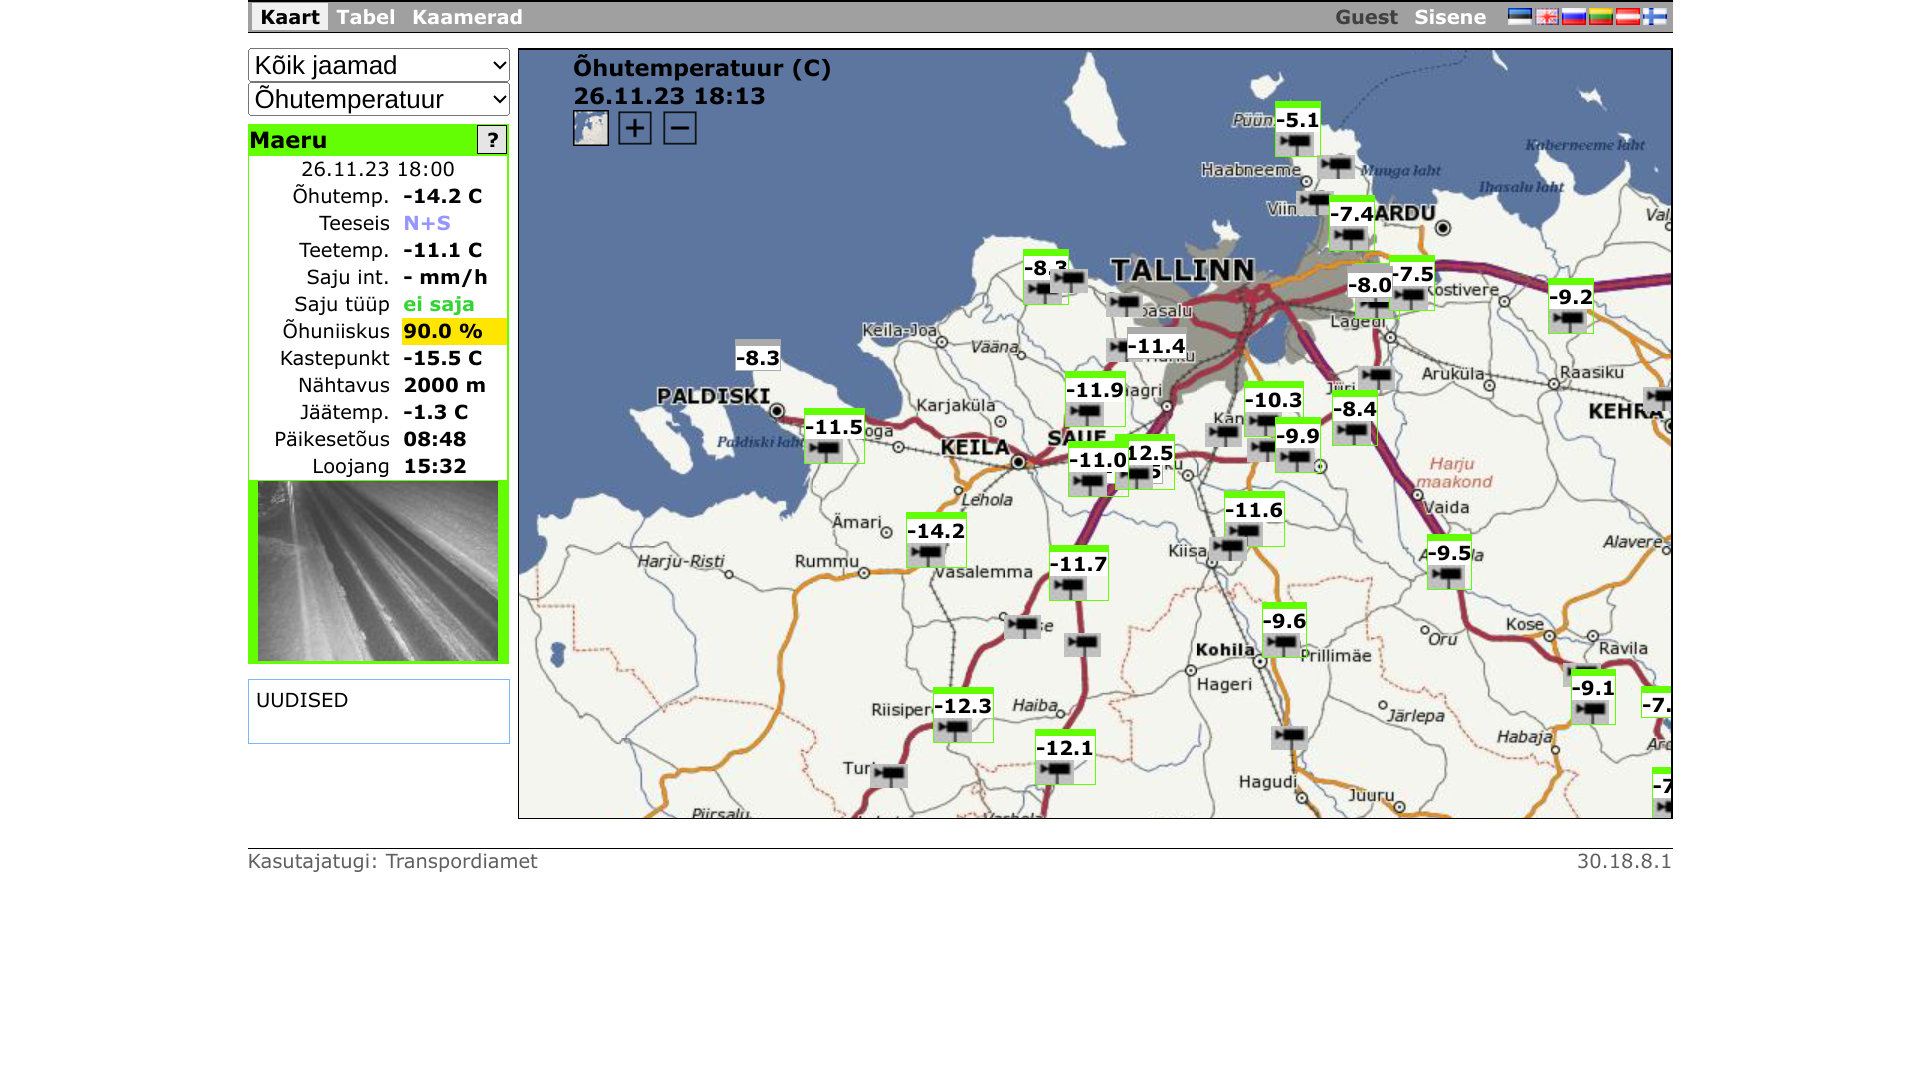Screen dimensions: 1920x1080
Task: Open the Kaart tab
Action: point(290,17)
